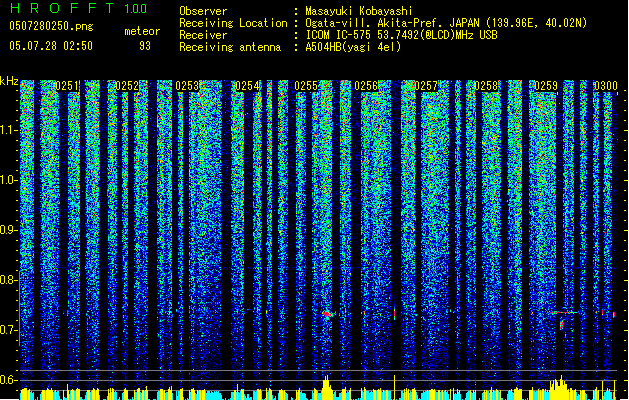Click the vertical echo spike between 0256 and 0257
This screenshot has width=629, height=400.
pos(394,312)
